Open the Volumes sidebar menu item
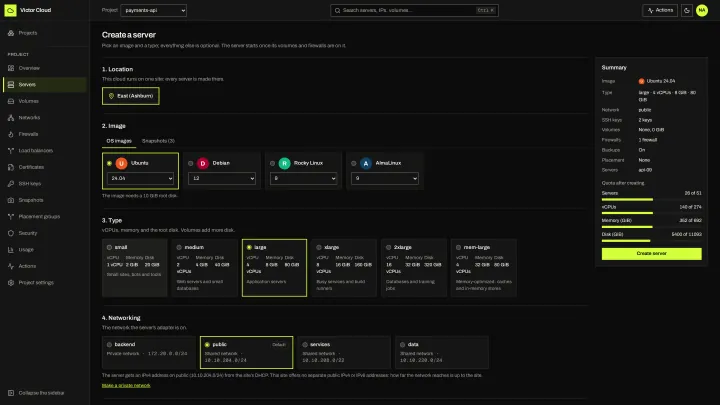 [45, 101]
